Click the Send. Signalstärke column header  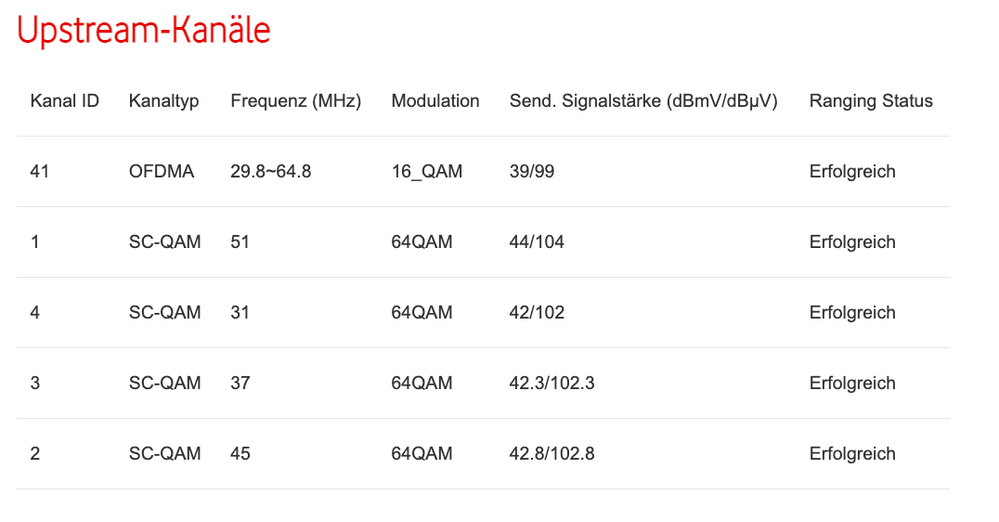643,101
